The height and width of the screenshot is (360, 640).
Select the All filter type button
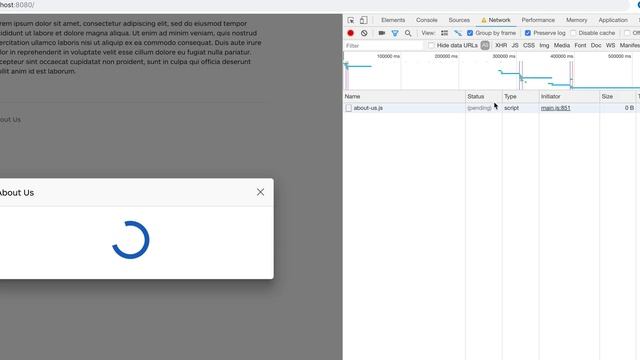[485, 45]
